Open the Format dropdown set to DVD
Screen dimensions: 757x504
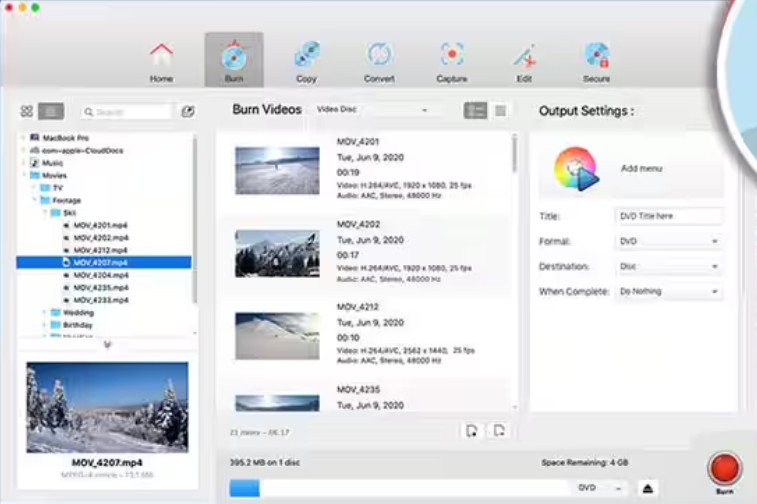coord(668,241)
